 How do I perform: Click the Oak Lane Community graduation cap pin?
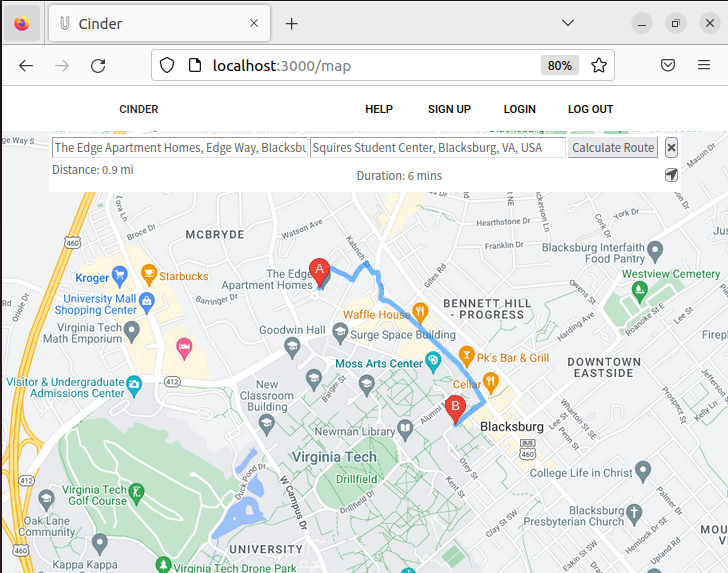(46, 499)
